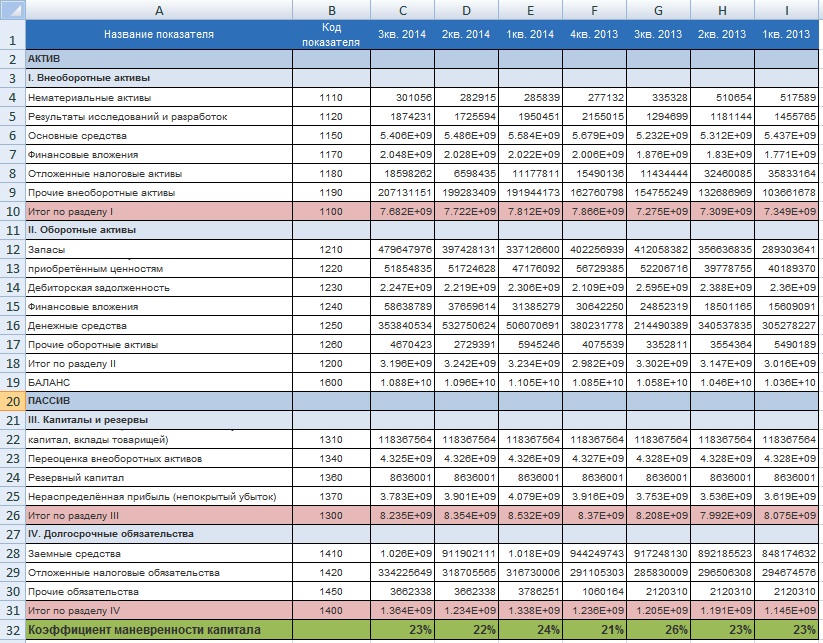Click the 26% value in the bottom row
Image resolution: width=823 pixels, height=643 pixels.
tap(658, 630)
